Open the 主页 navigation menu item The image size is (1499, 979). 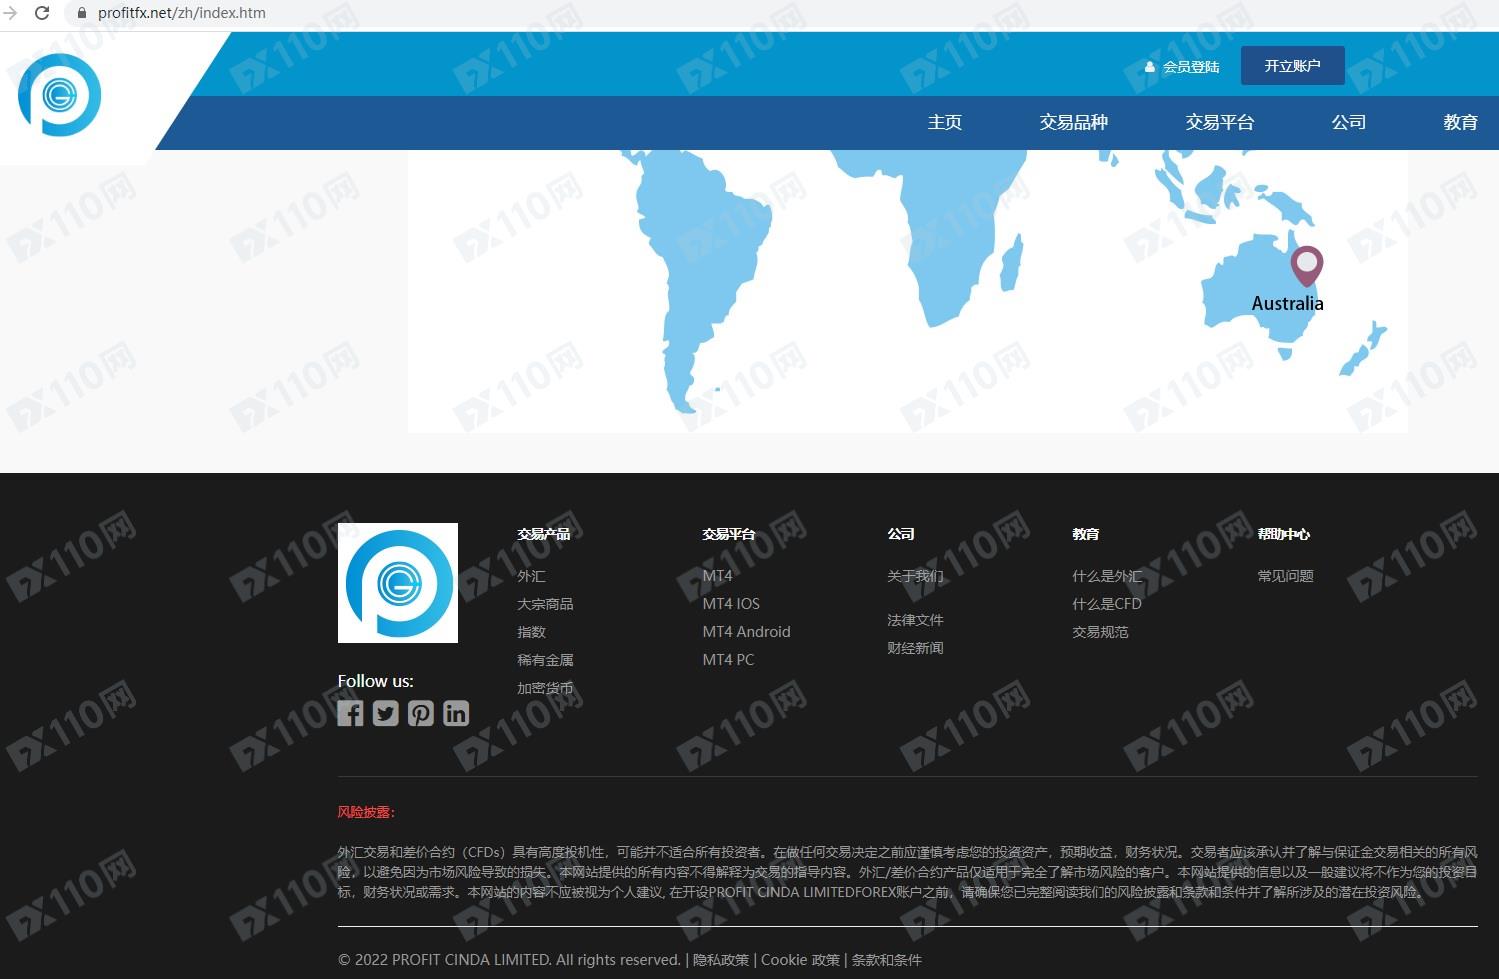click(944, 122)
